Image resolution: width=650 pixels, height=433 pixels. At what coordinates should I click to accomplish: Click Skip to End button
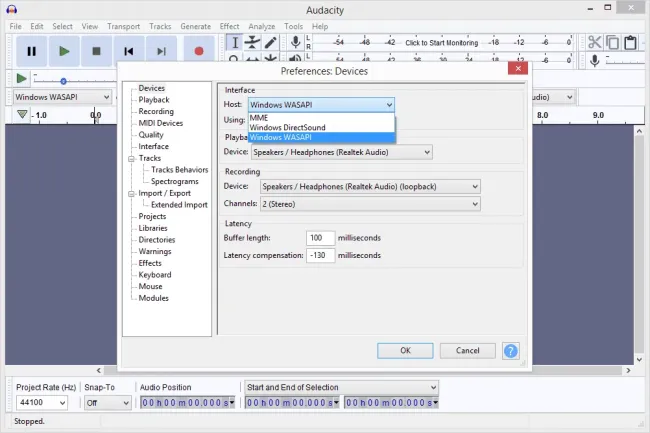pyautogui.click(x=161, y=51)
